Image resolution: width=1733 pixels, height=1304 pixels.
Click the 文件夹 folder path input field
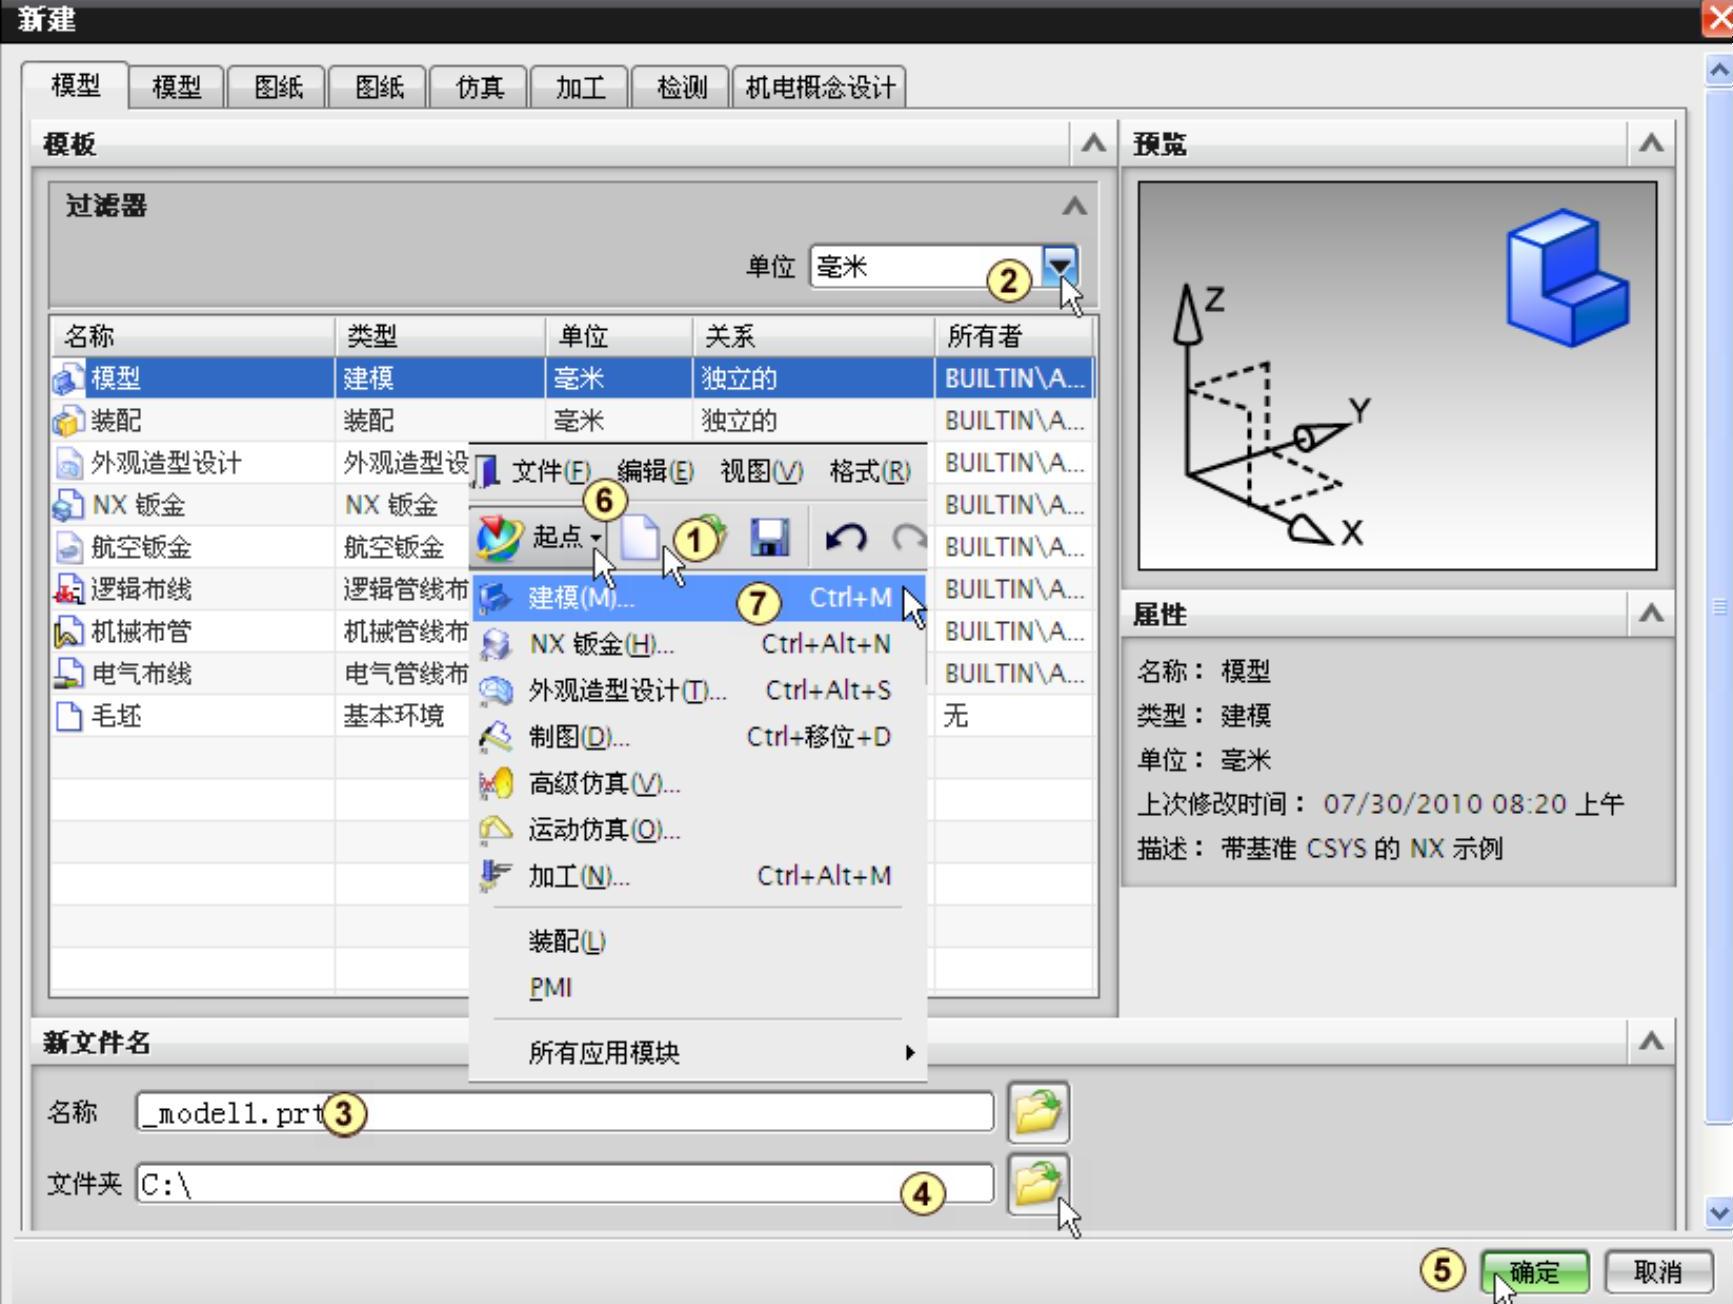click(x=565, y=1184)
